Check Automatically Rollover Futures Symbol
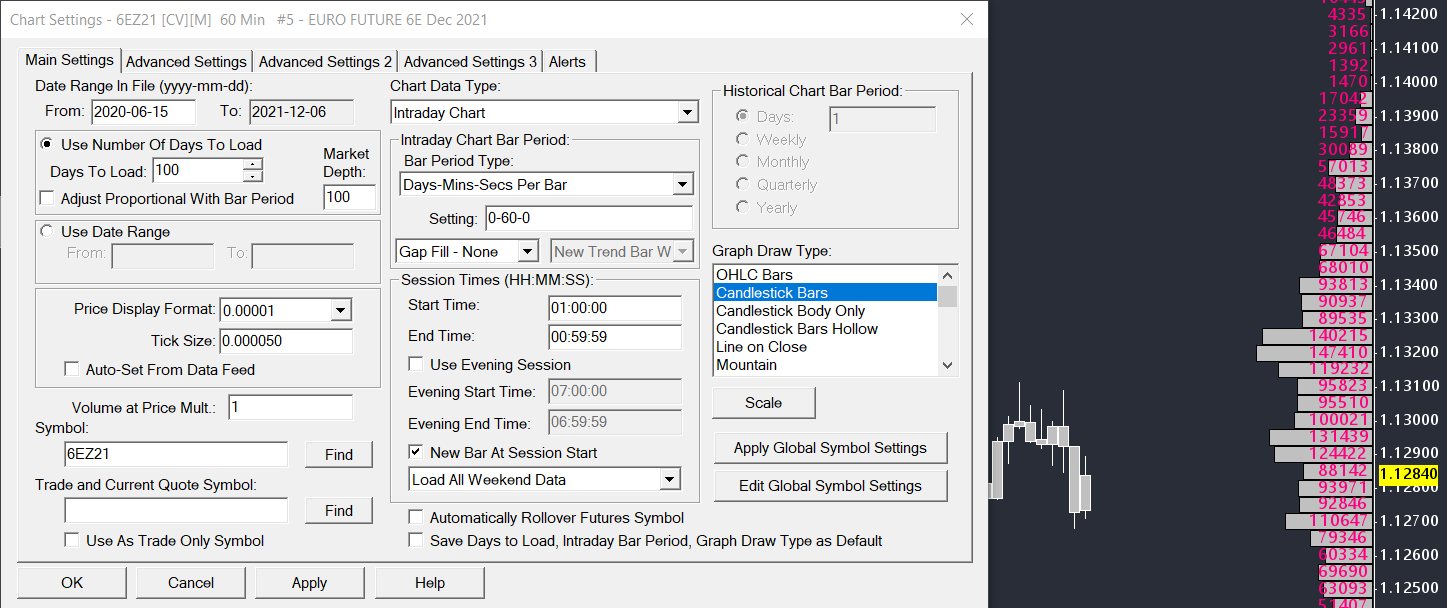The width and height of the screenshot is (1447, 608). coord(416,518)
